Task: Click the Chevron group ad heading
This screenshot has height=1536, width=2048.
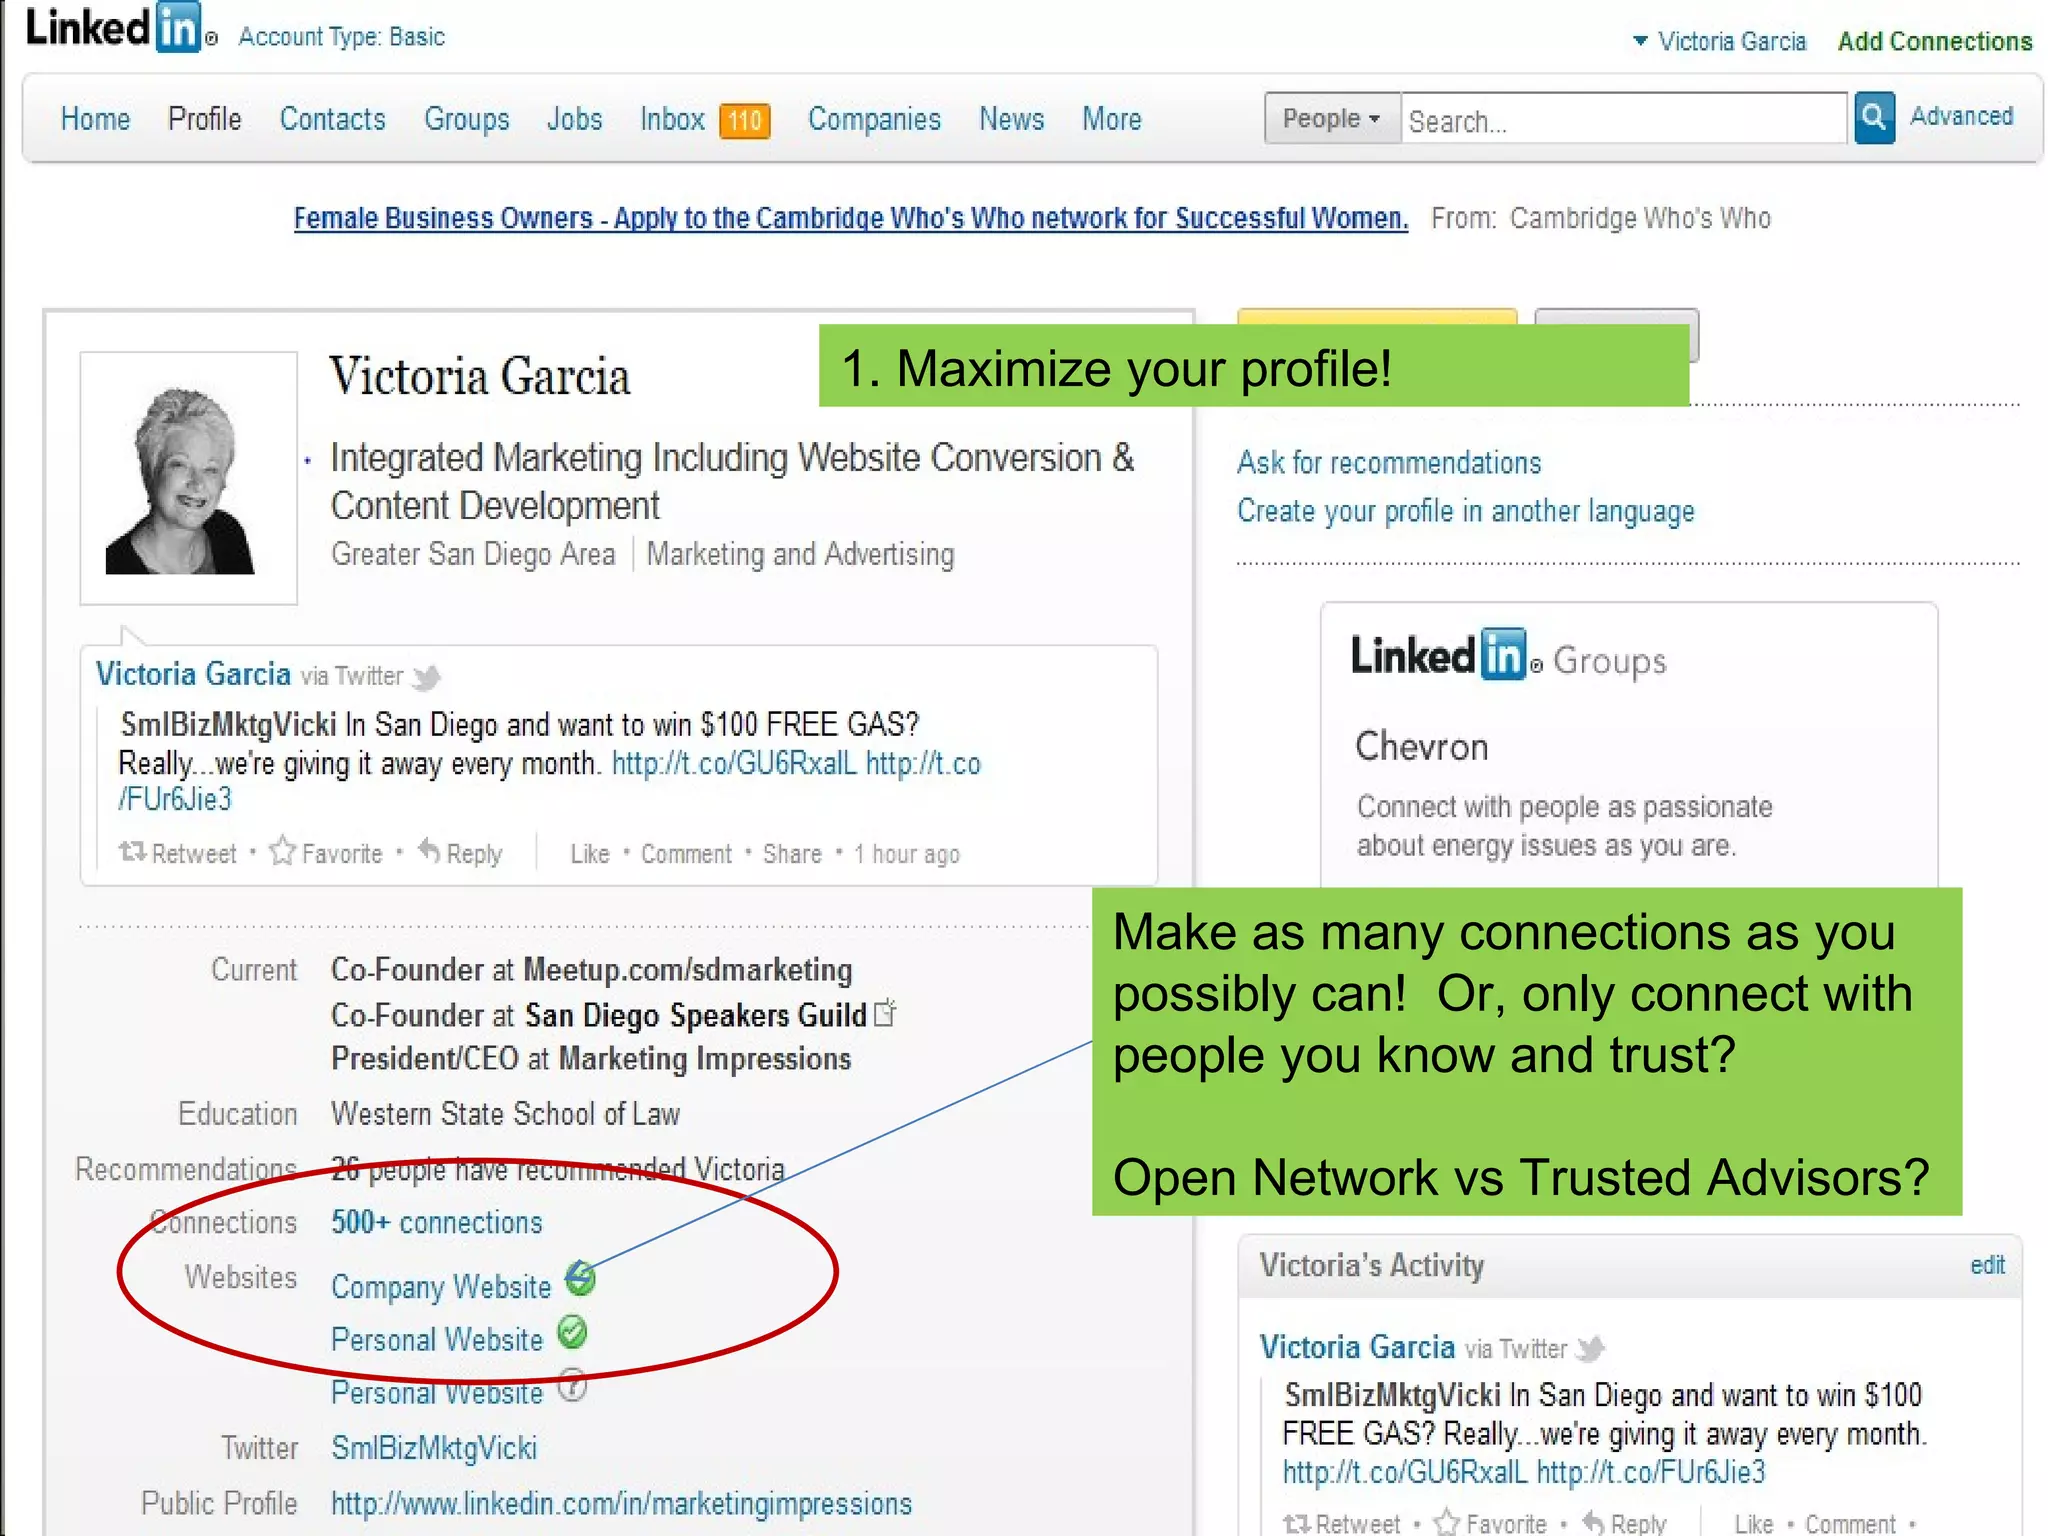Action: (x=1421, y=747)
